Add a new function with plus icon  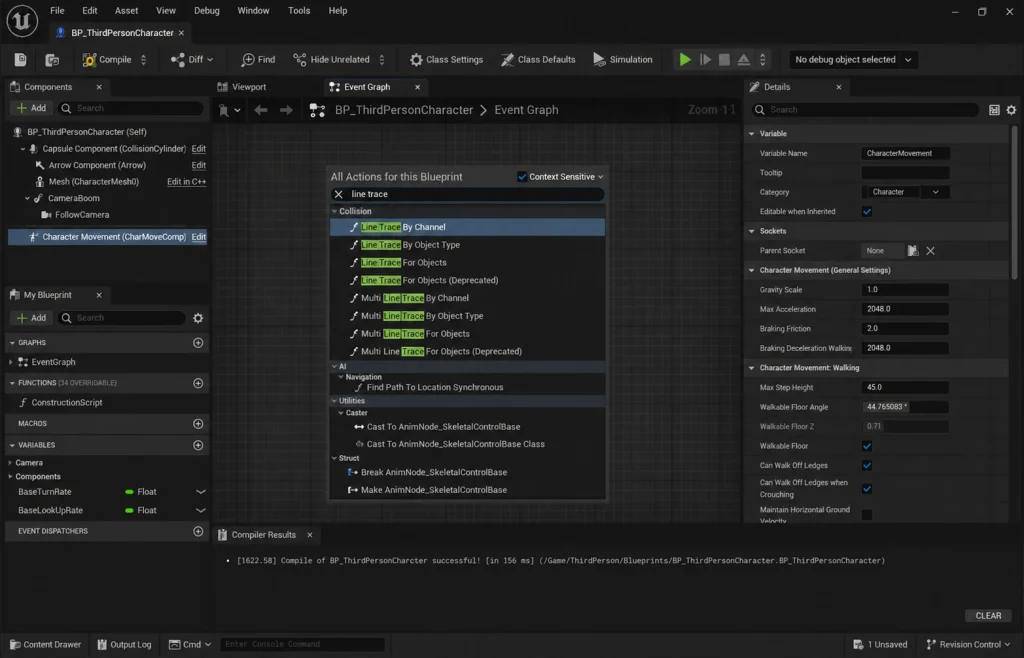[x=198, y=383]
